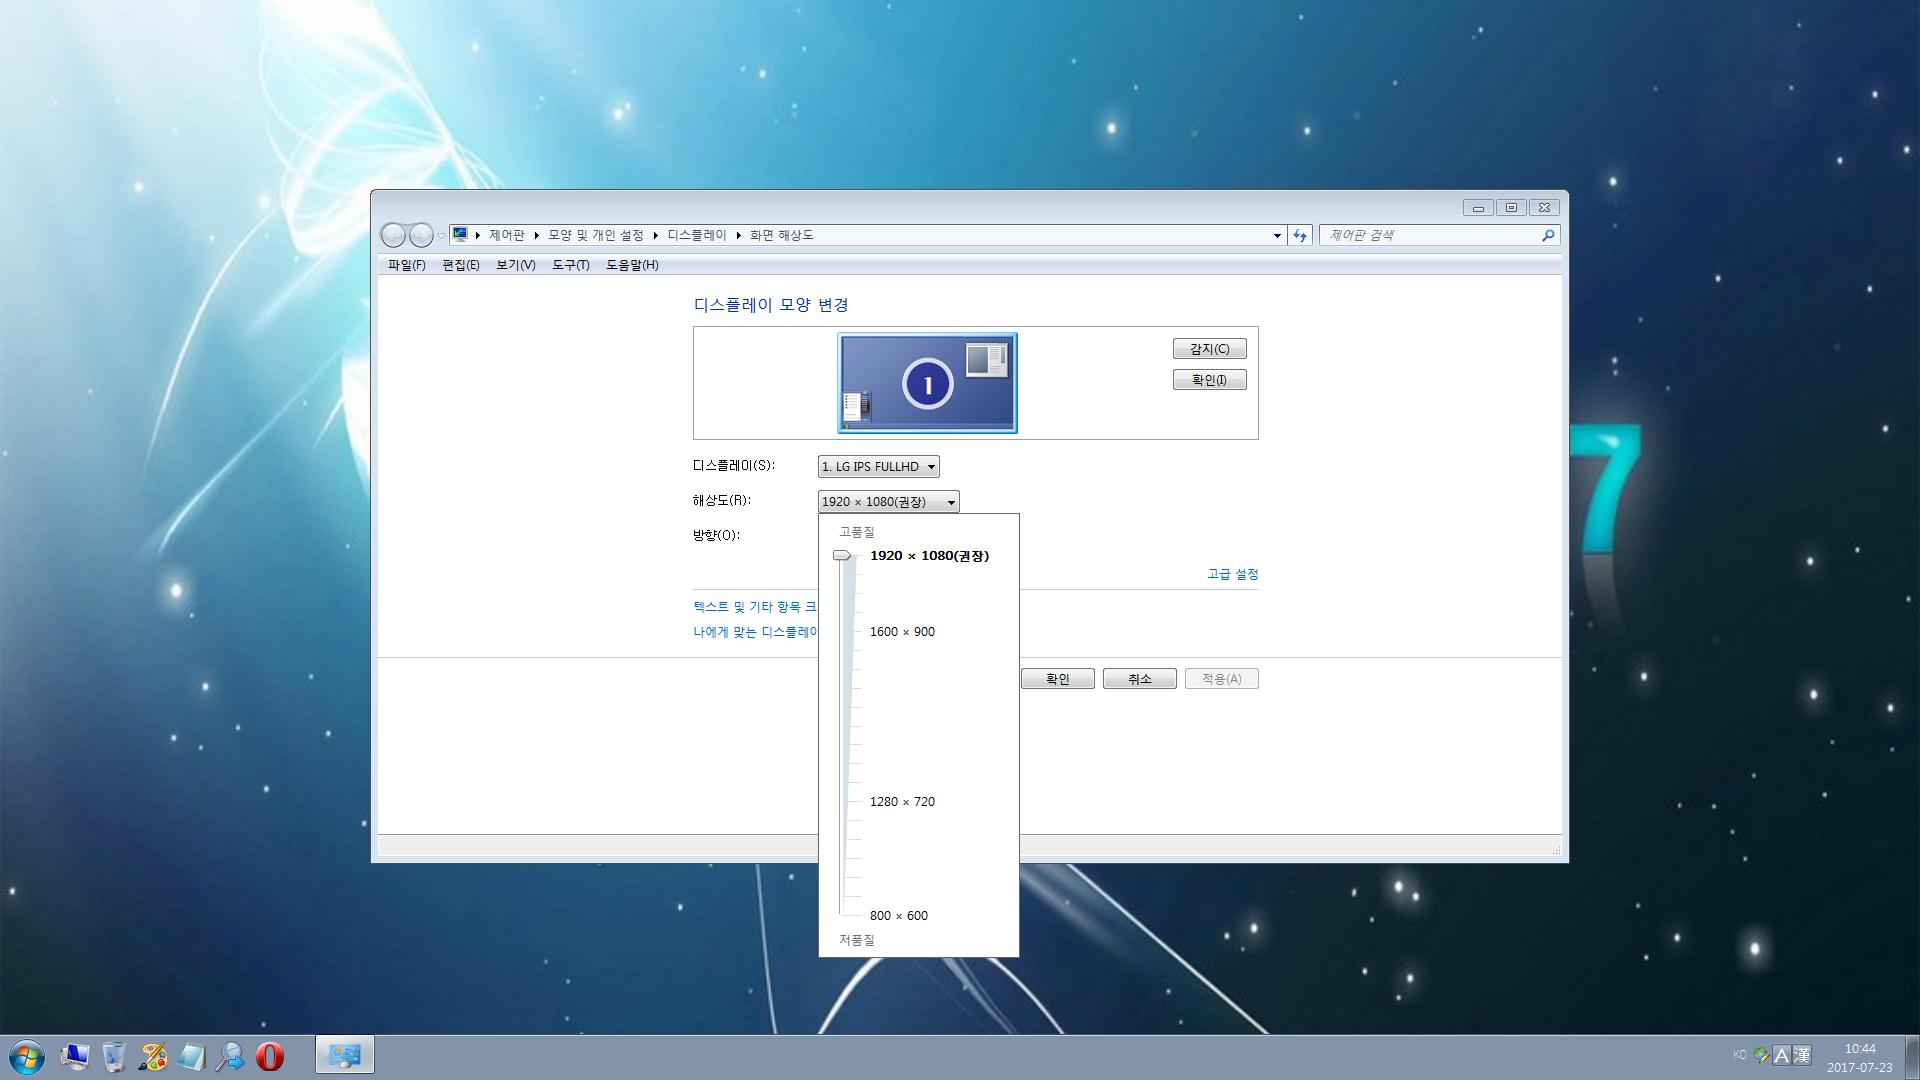Click the KO language indicator in tray
This screenshot has width=1920, height=1080.
[1739, 1055]
